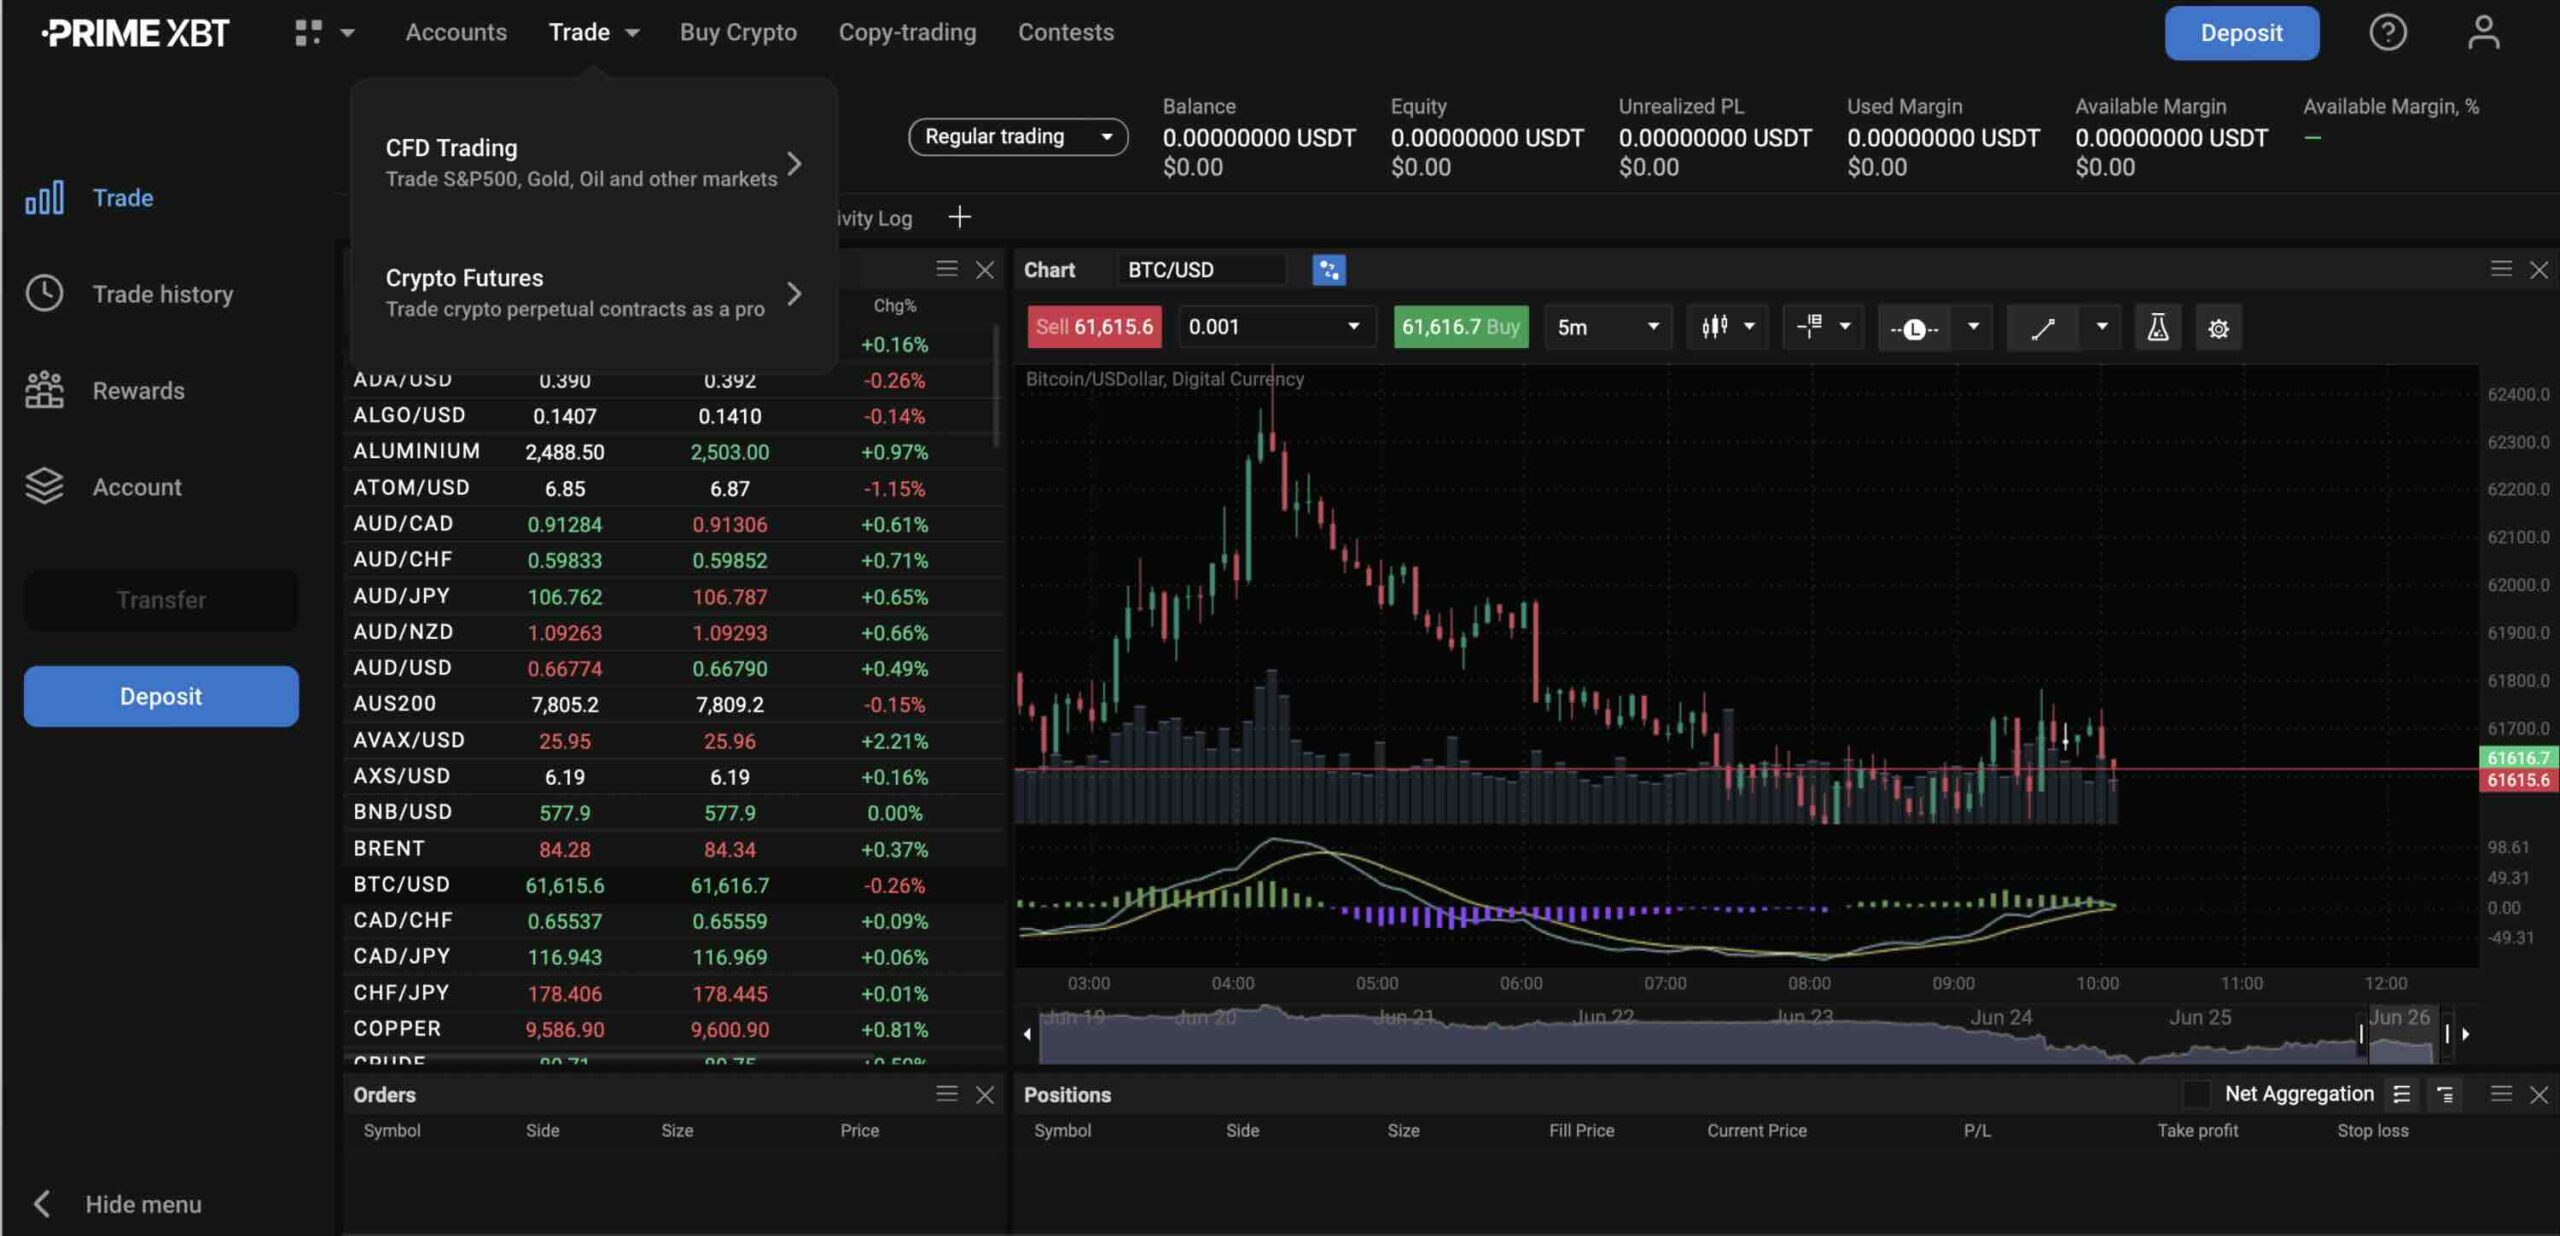Open the Positions panel hamburger menu

[x=2501, y=1094]
